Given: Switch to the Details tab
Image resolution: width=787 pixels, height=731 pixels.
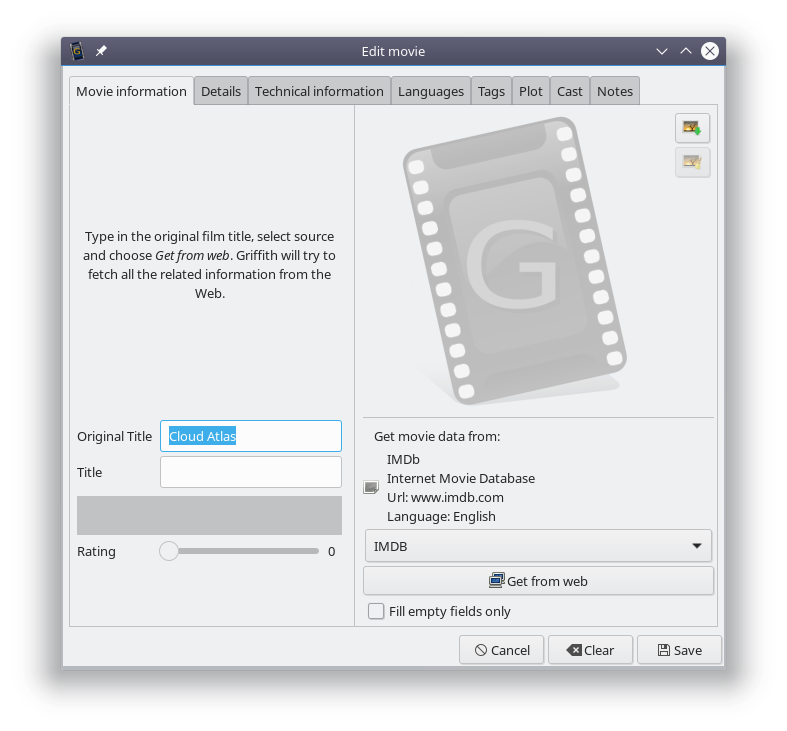Looking at the screenshot, I should pyautogui.click(x=221, y=91).
